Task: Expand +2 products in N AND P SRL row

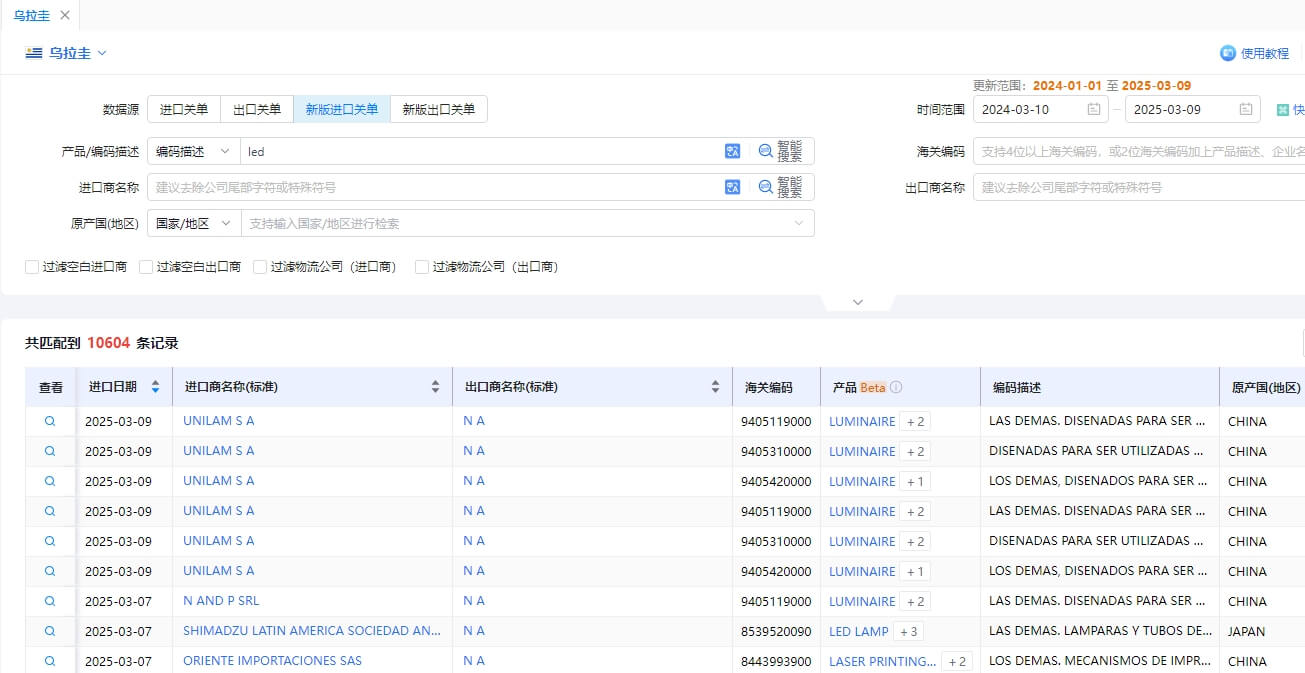Action: point(915,601)
